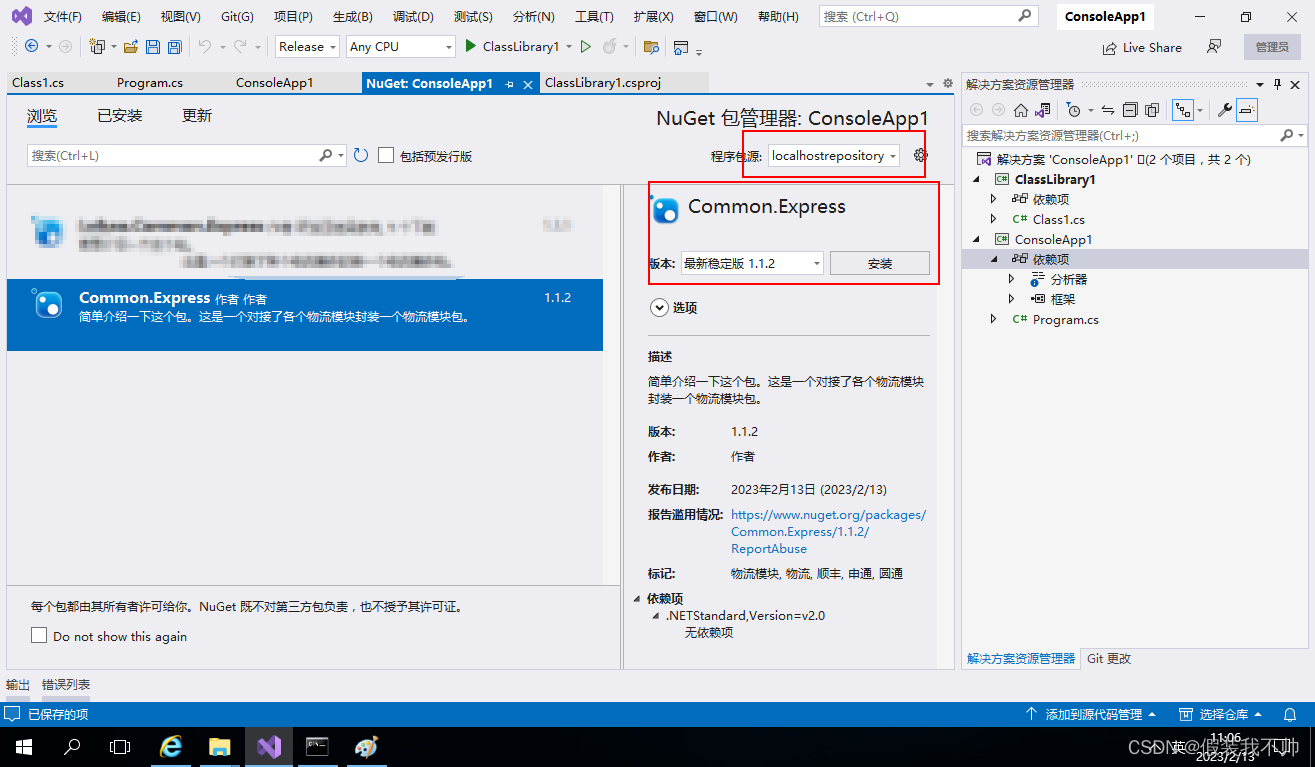The image size is (1315, 767).
Task: Click the open file folder toolbar icon
Action: 130,47
